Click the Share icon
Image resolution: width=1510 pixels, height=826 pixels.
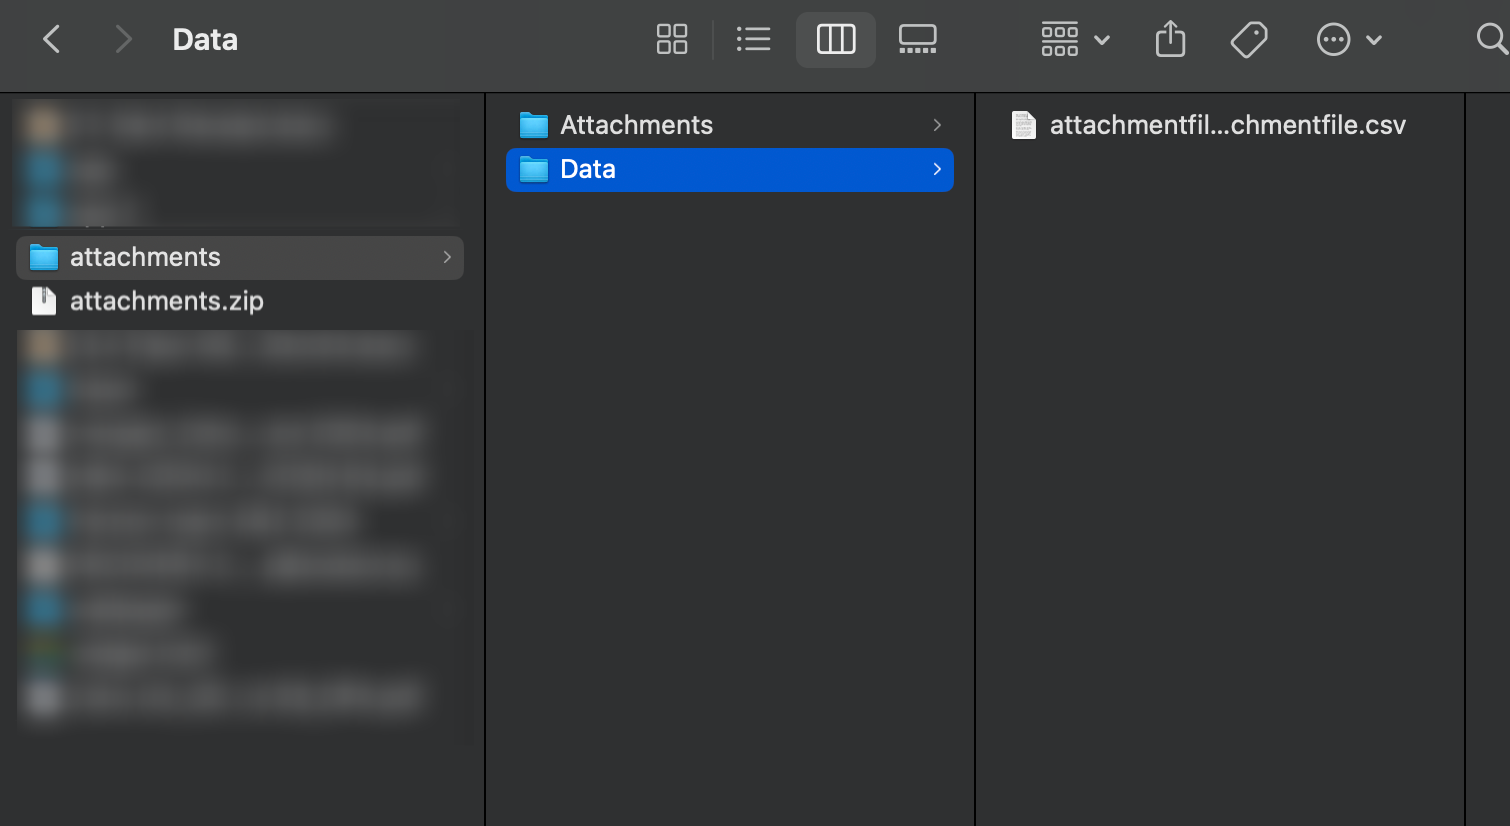tap(1170, 40)
